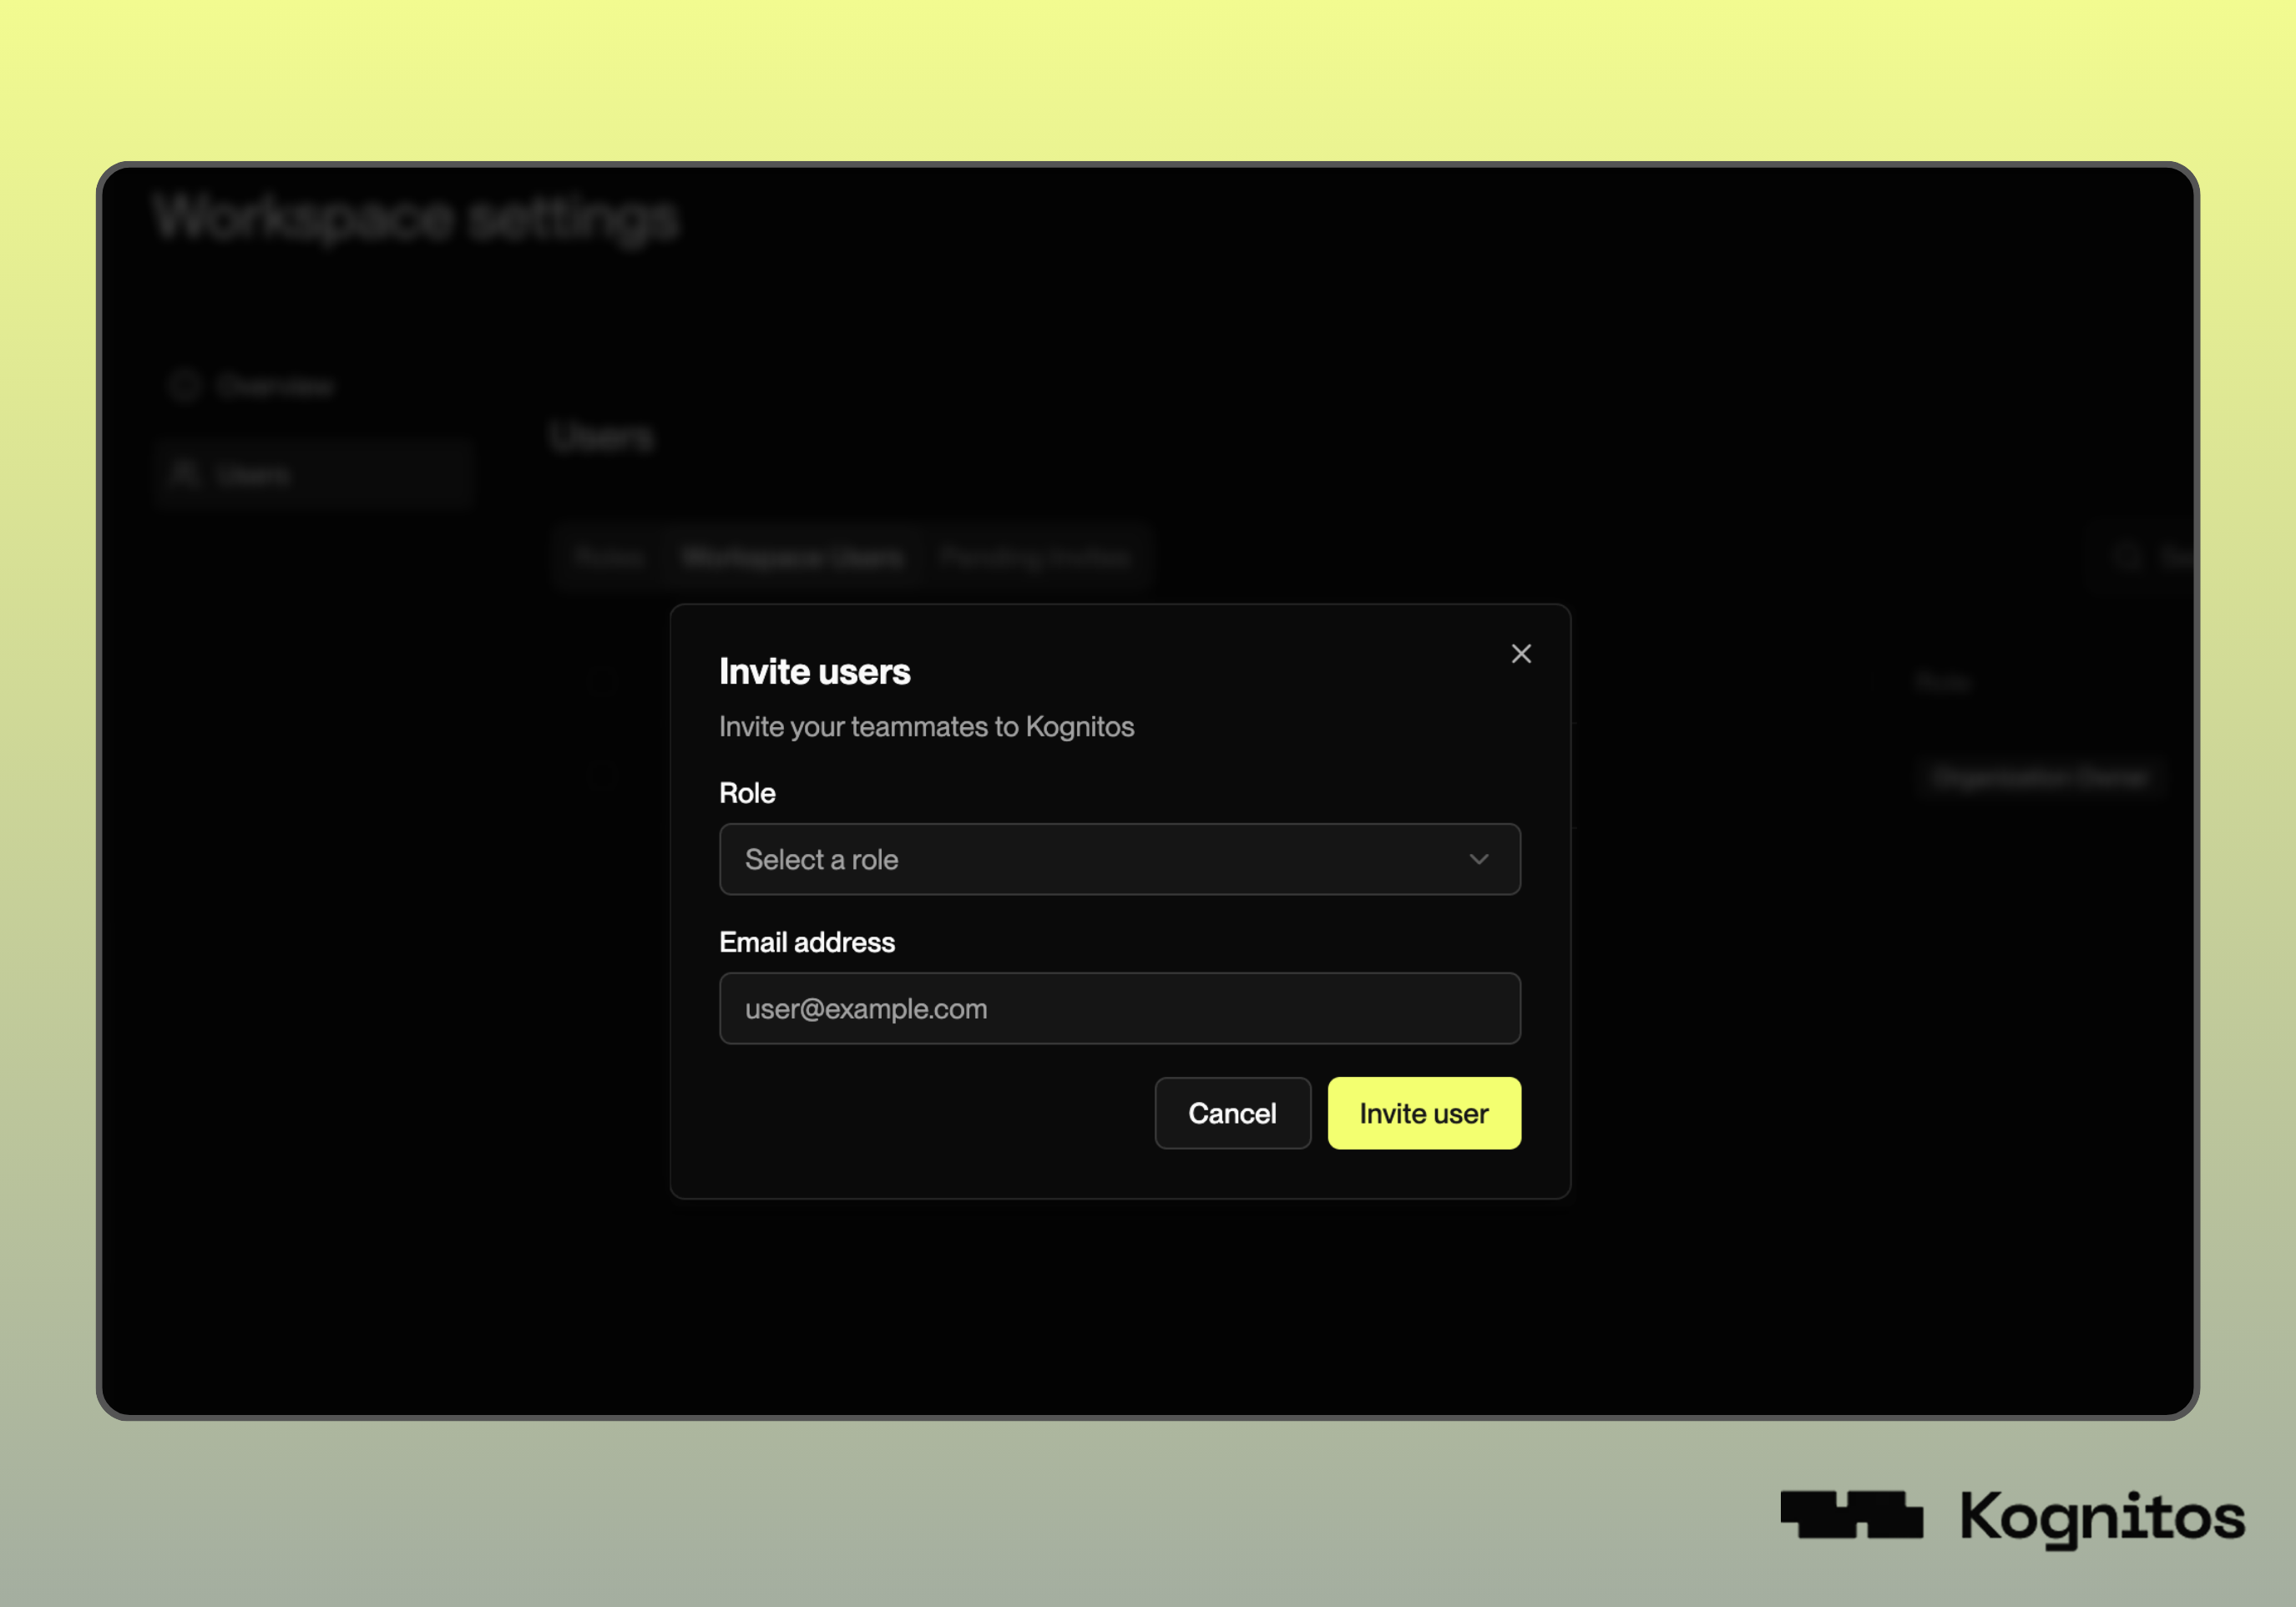Toggle the header select-all checkbox
The image size is (2296, 1607).
[603, 681]
